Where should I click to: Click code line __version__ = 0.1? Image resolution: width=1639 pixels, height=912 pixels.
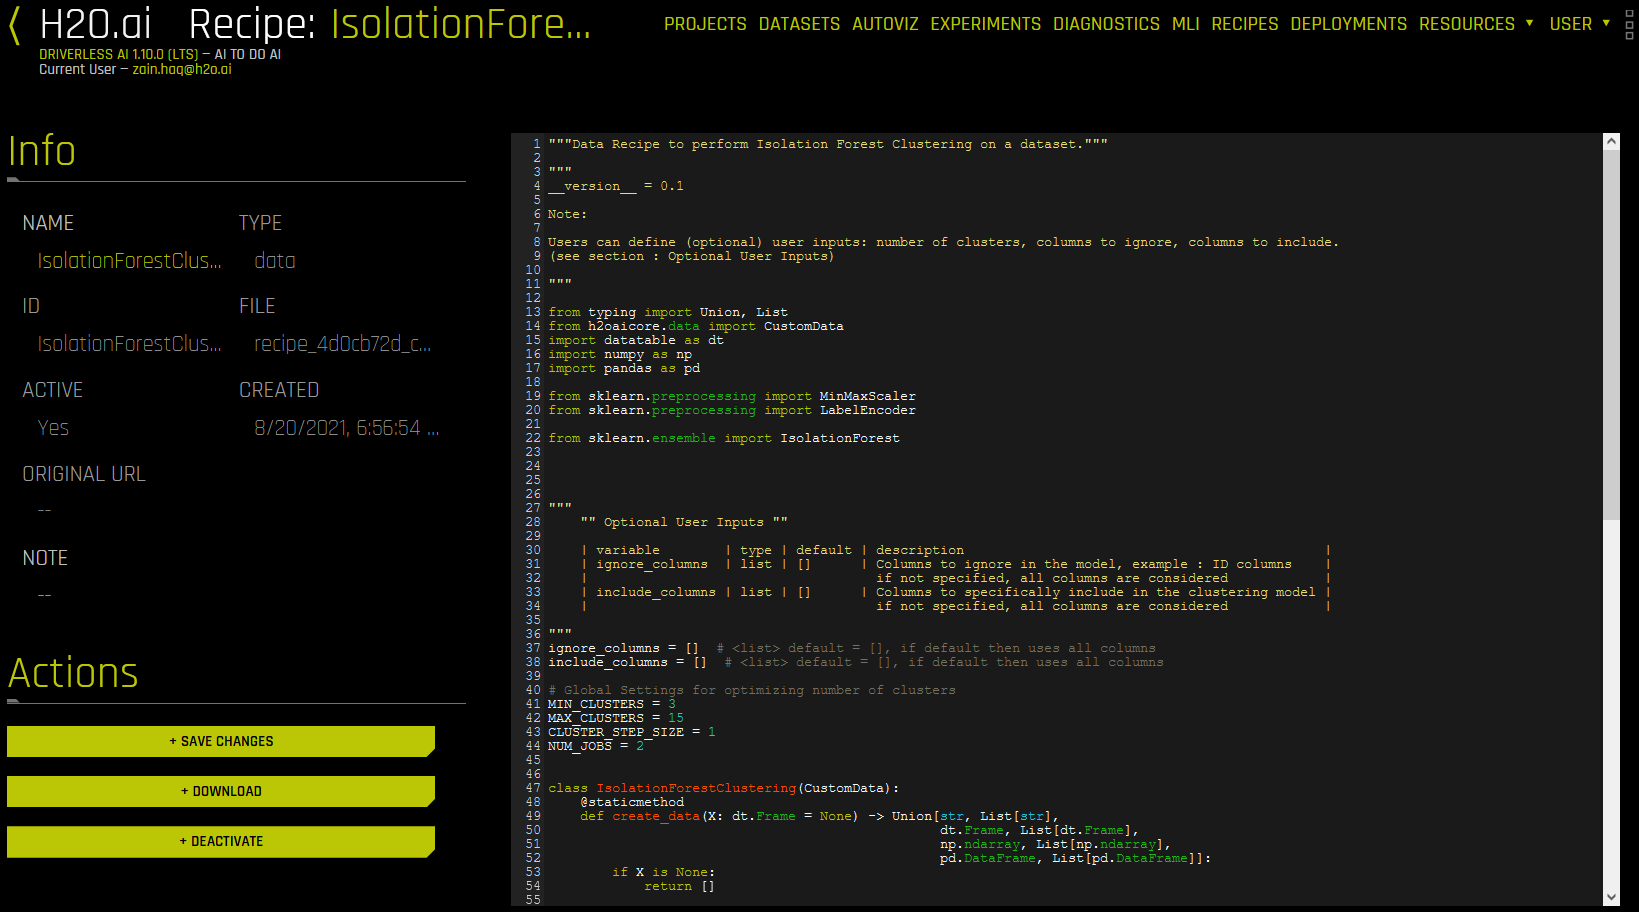click(x=616, y=186)
